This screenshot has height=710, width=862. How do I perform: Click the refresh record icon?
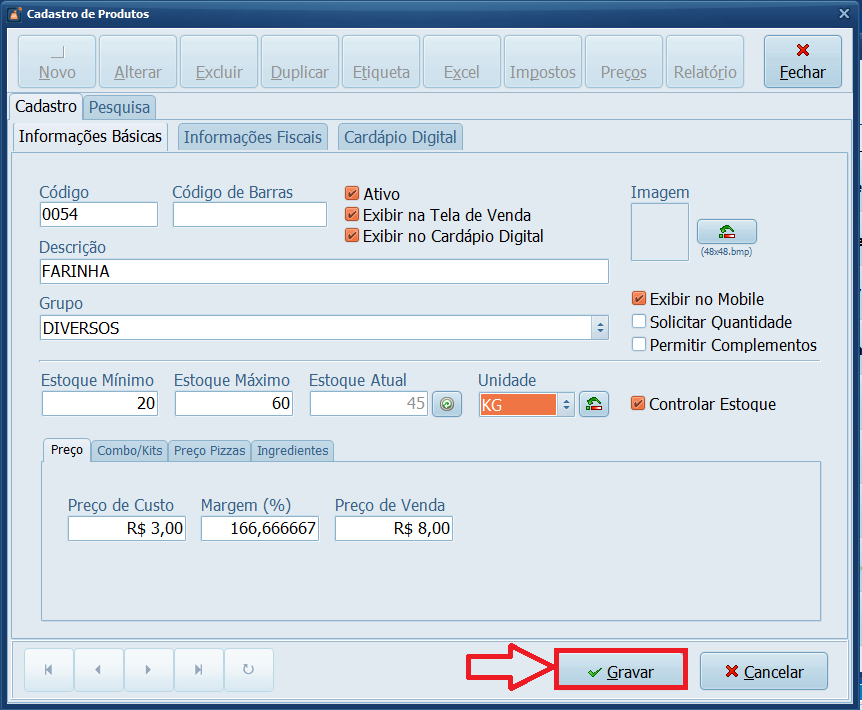[x=248, y=670]
